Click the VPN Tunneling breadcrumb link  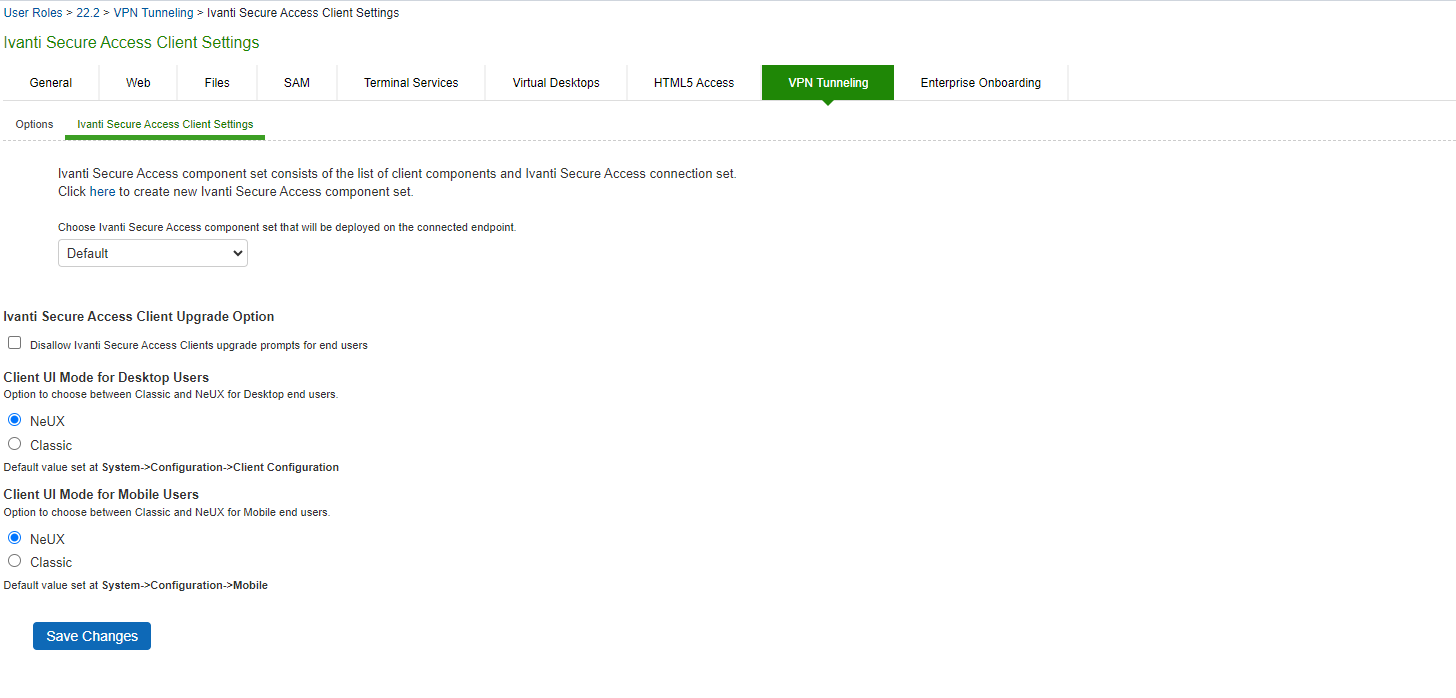click(153, 13)
